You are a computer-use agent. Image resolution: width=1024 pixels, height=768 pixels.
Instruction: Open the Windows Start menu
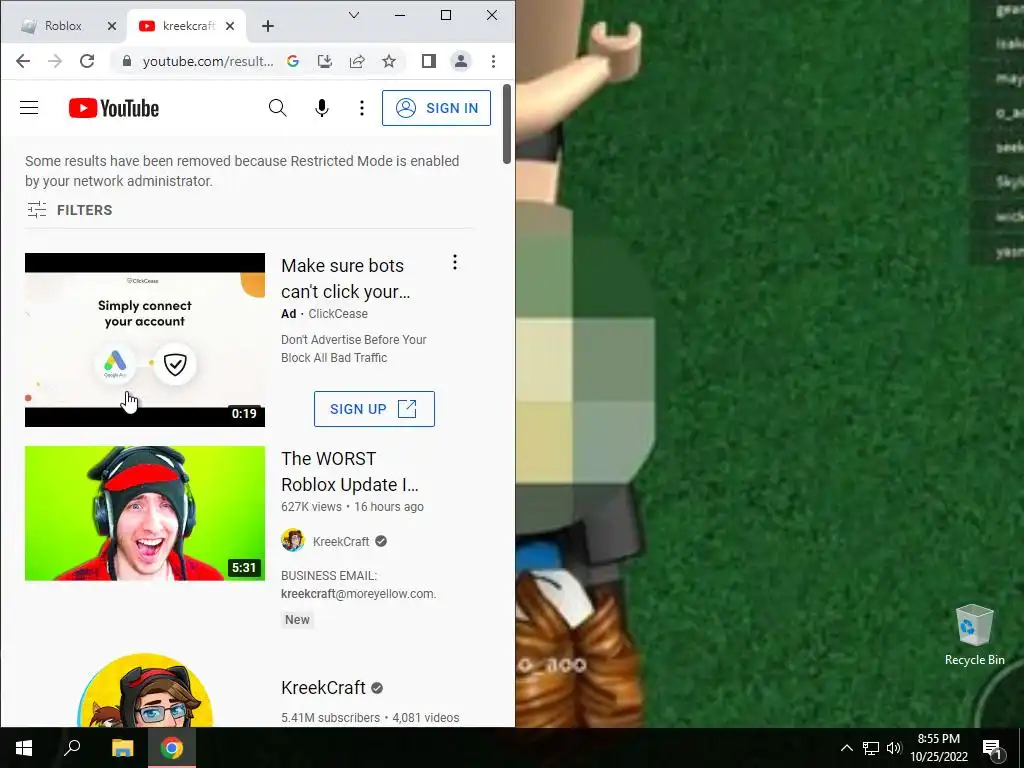tap(24, 748)
